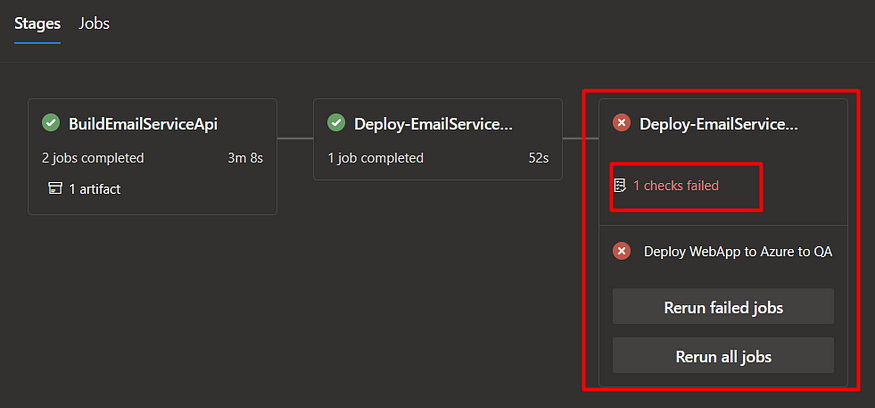
Task: View the 2 jobs completed text
Action: [x=93, y=158]
